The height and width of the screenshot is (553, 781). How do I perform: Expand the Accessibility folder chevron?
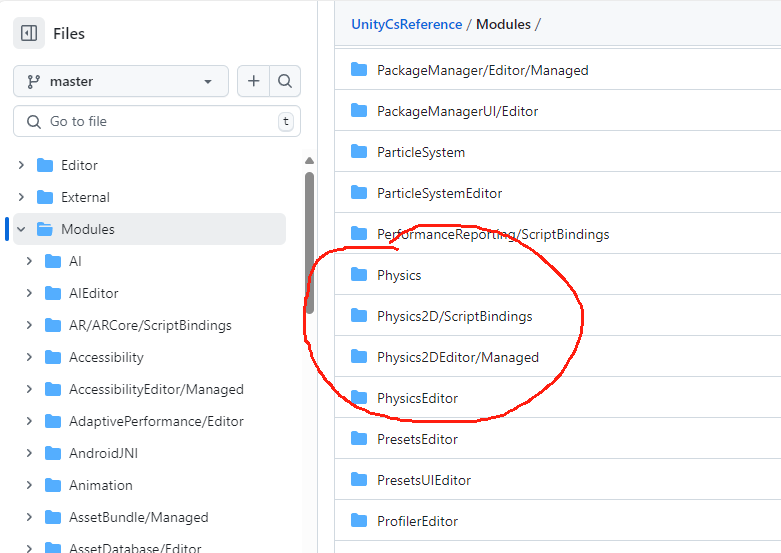[x=29, y=357]
